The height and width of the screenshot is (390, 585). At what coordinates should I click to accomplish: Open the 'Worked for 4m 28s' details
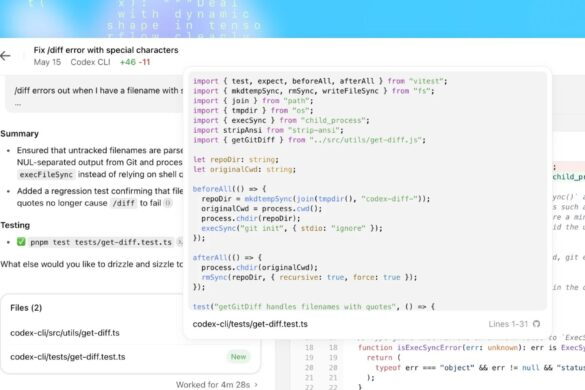pos(216,384)
